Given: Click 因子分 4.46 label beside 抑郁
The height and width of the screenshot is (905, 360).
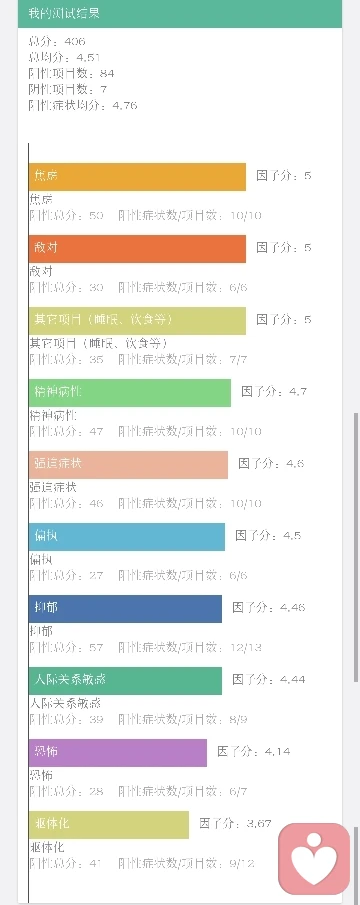Looking at the screenshot, I should (x=269, y=607).
